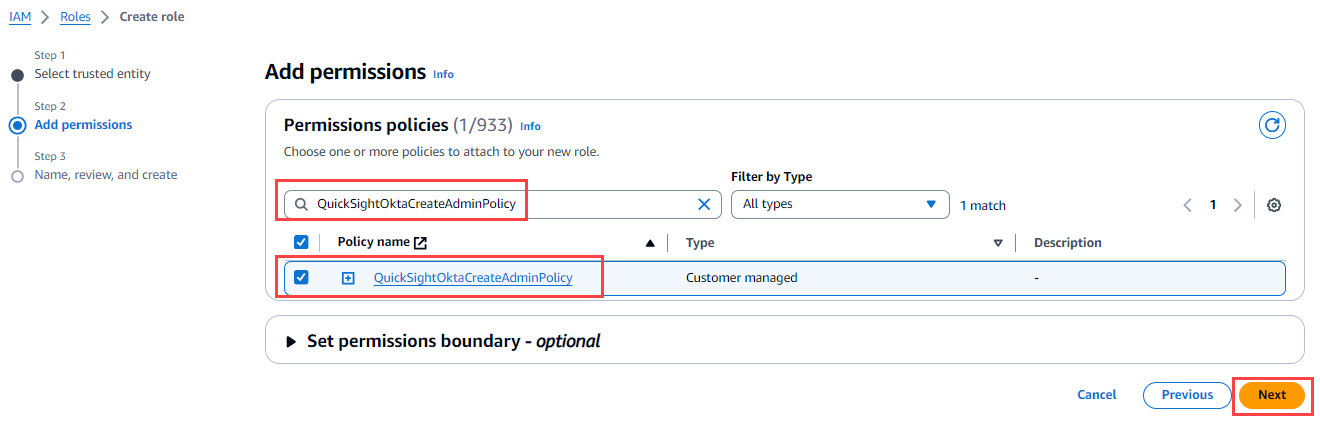The height and width of the screenshot is (425, 1320).
Task: Click the refresh policies icon
Action: coord(1272,125)
